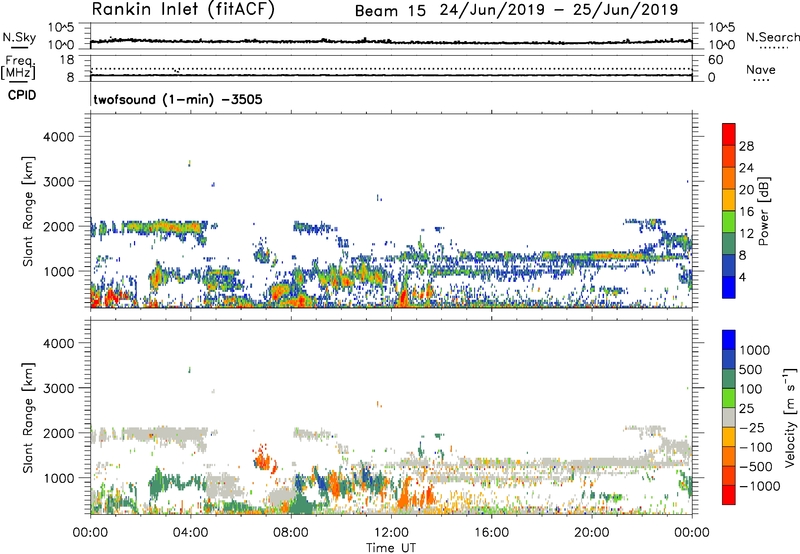Click the blue top segment of velocity colorbar
This screenshot has height=554, width=800.
tap(729, 340)
